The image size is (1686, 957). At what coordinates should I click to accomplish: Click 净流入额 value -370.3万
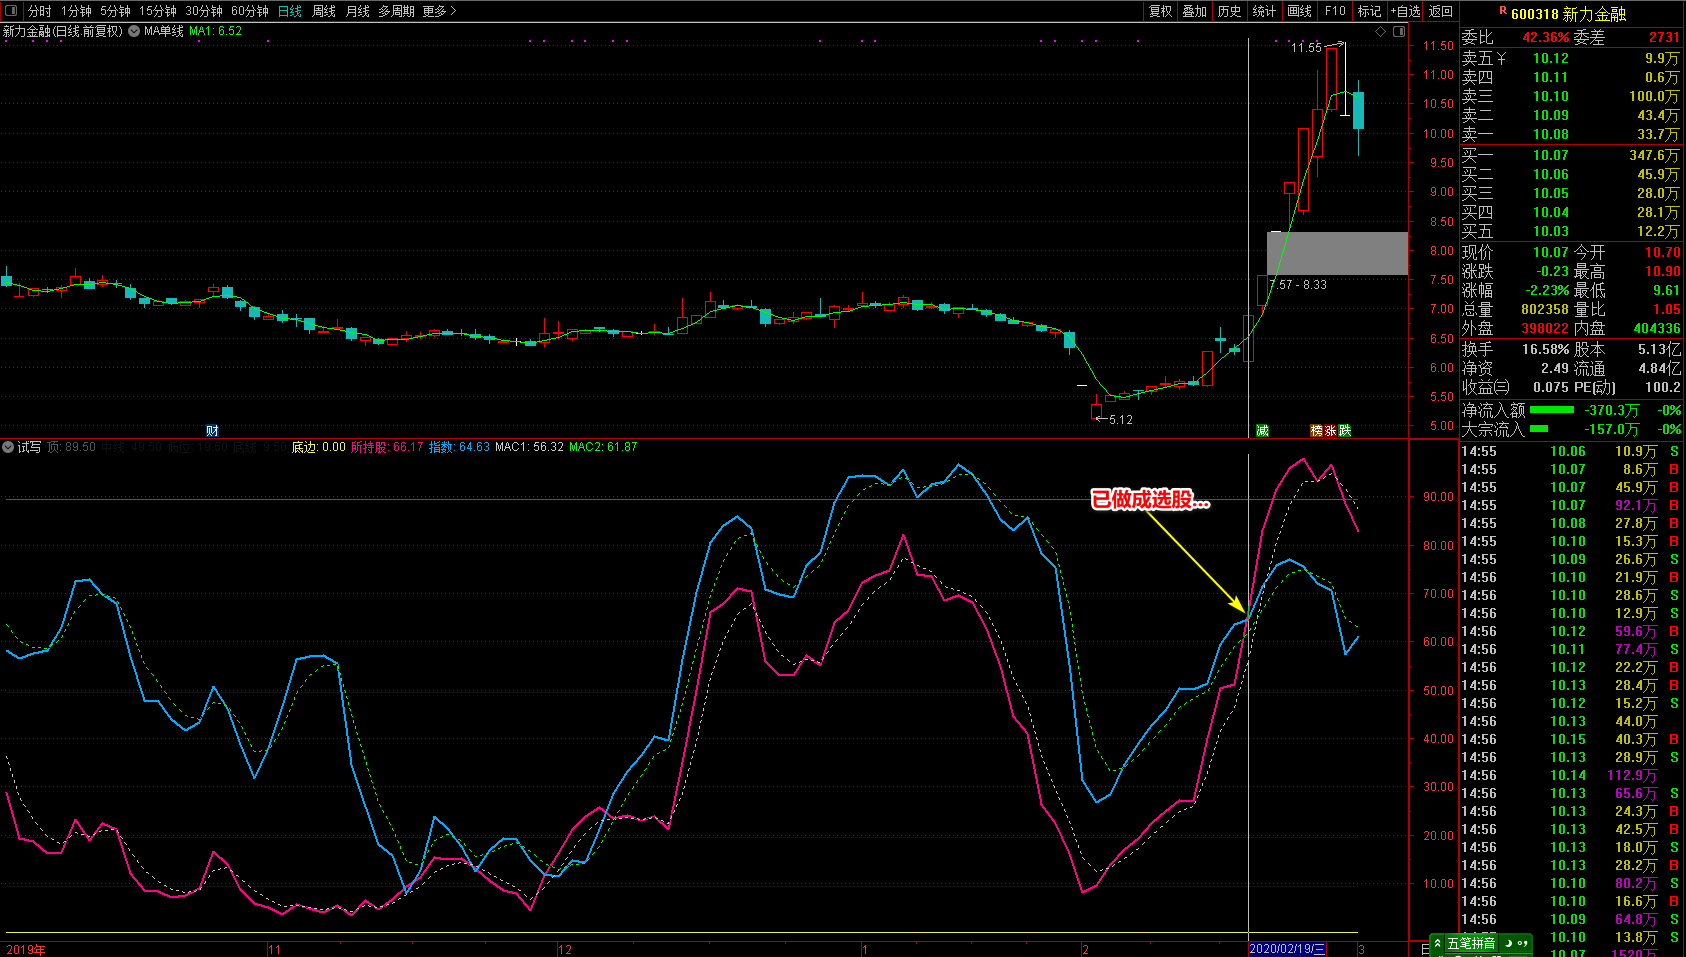[1612, 411]
